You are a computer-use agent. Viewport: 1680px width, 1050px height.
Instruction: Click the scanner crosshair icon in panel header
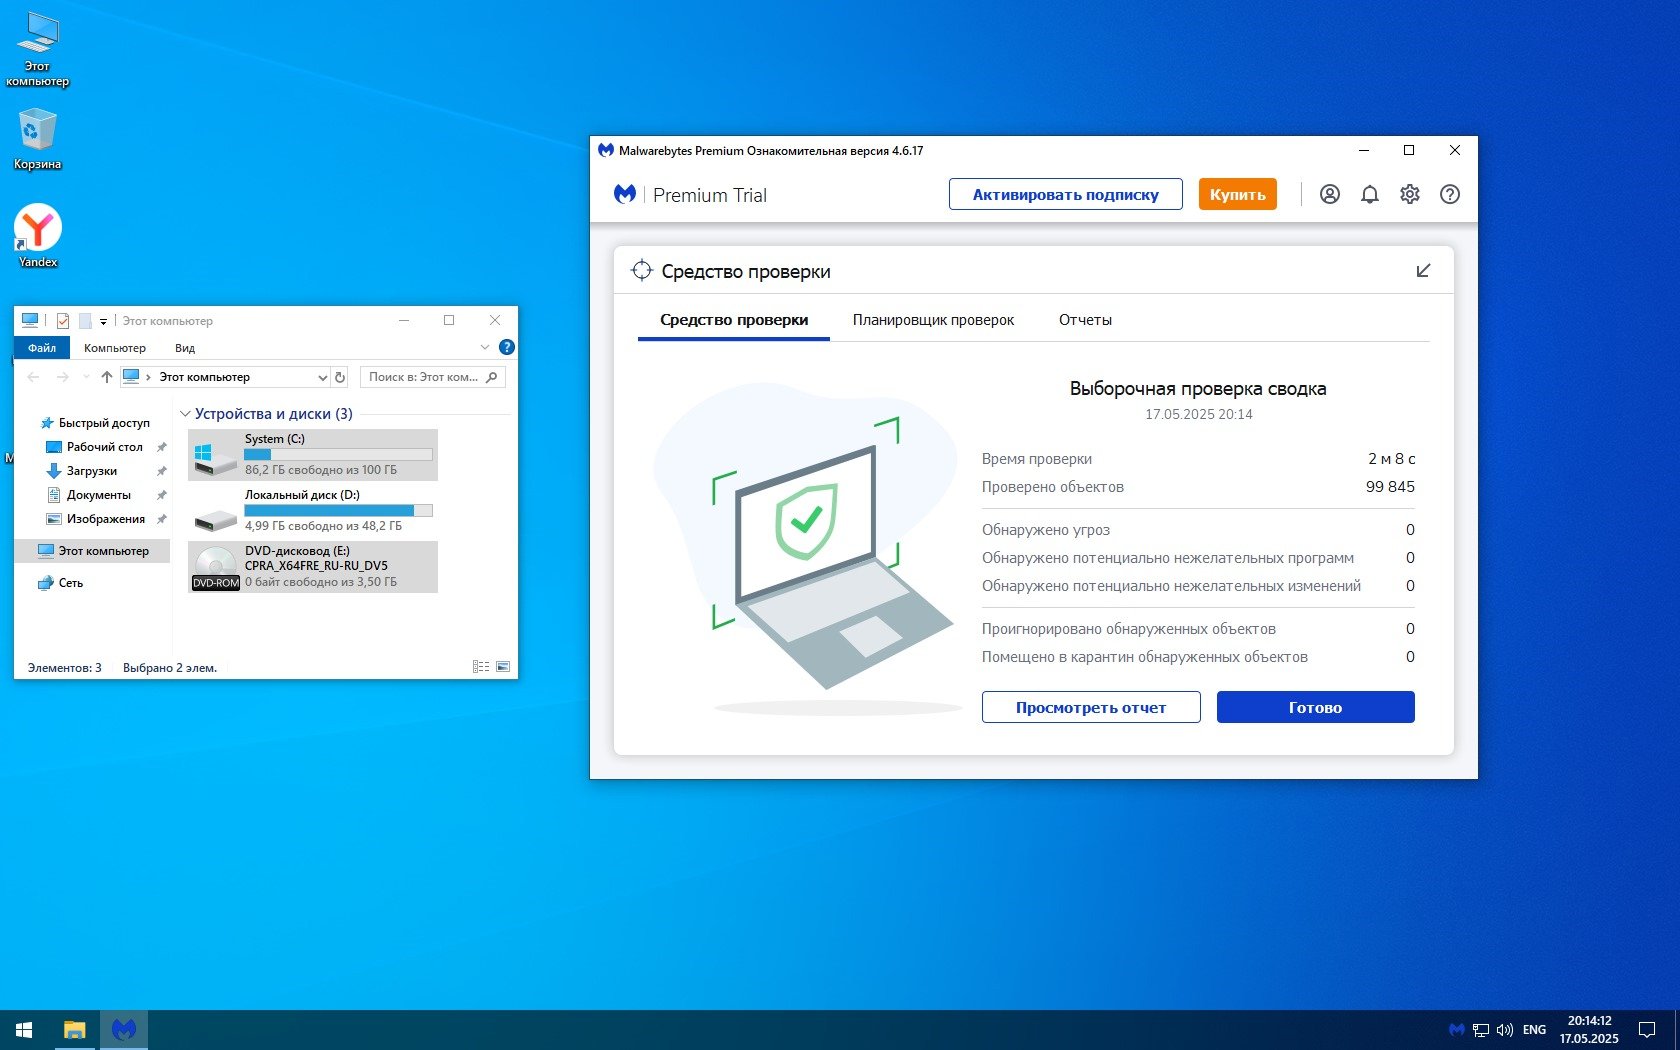pyautogui.click(x=641, y=270)
